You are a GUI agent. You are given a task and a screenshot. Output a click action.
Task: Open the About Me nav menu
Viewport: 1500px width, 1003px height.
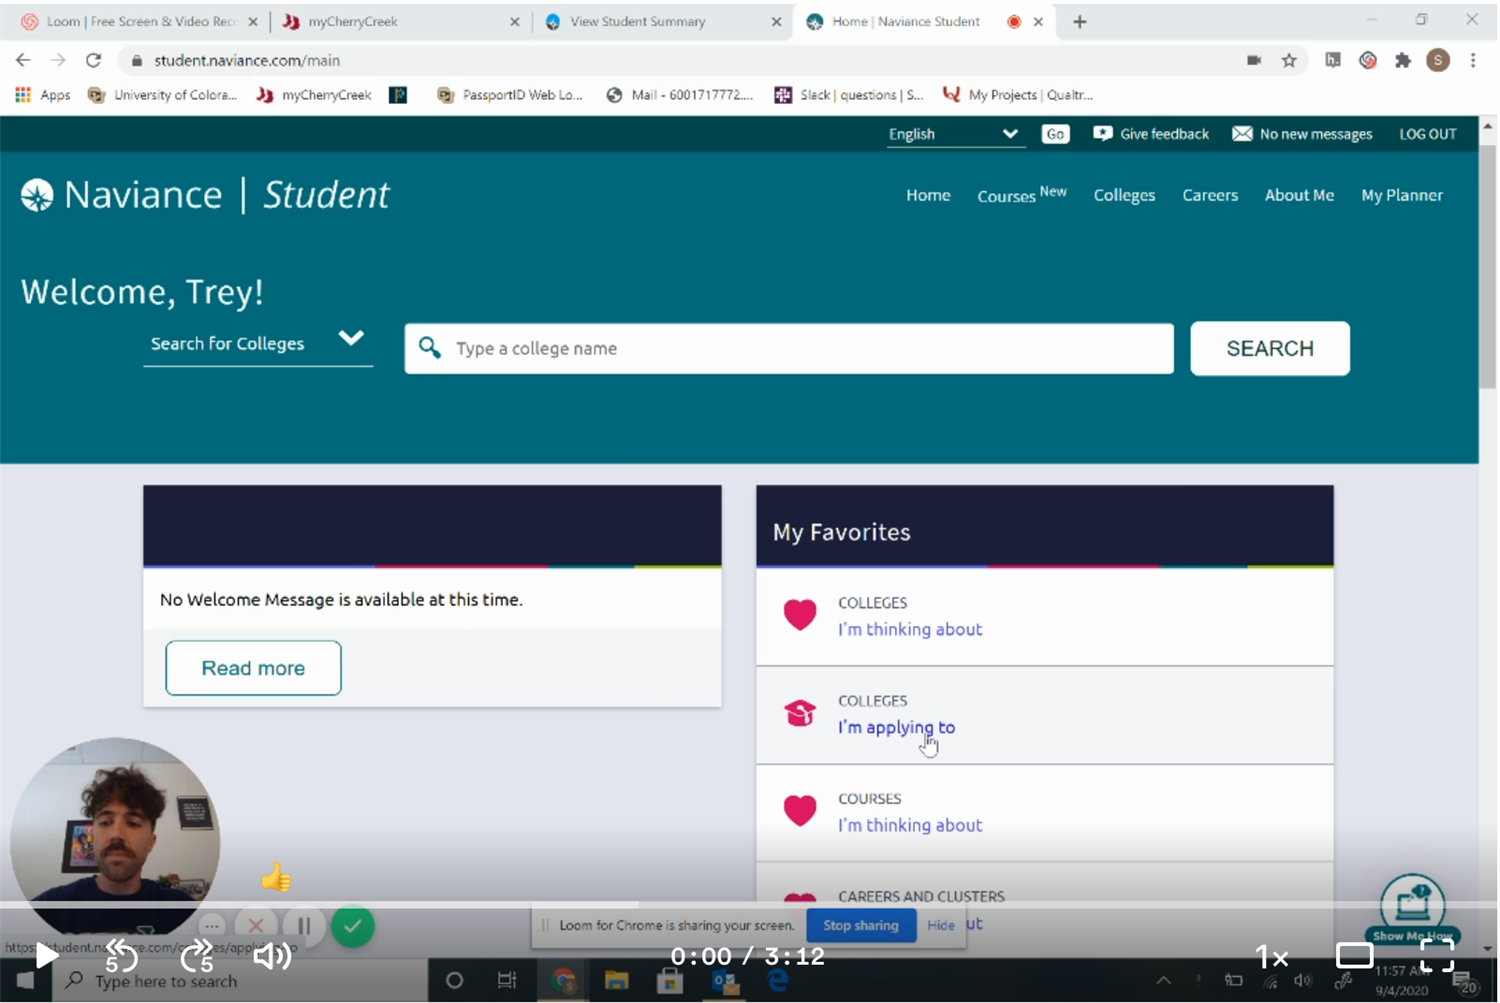[x=1299, y=195]
